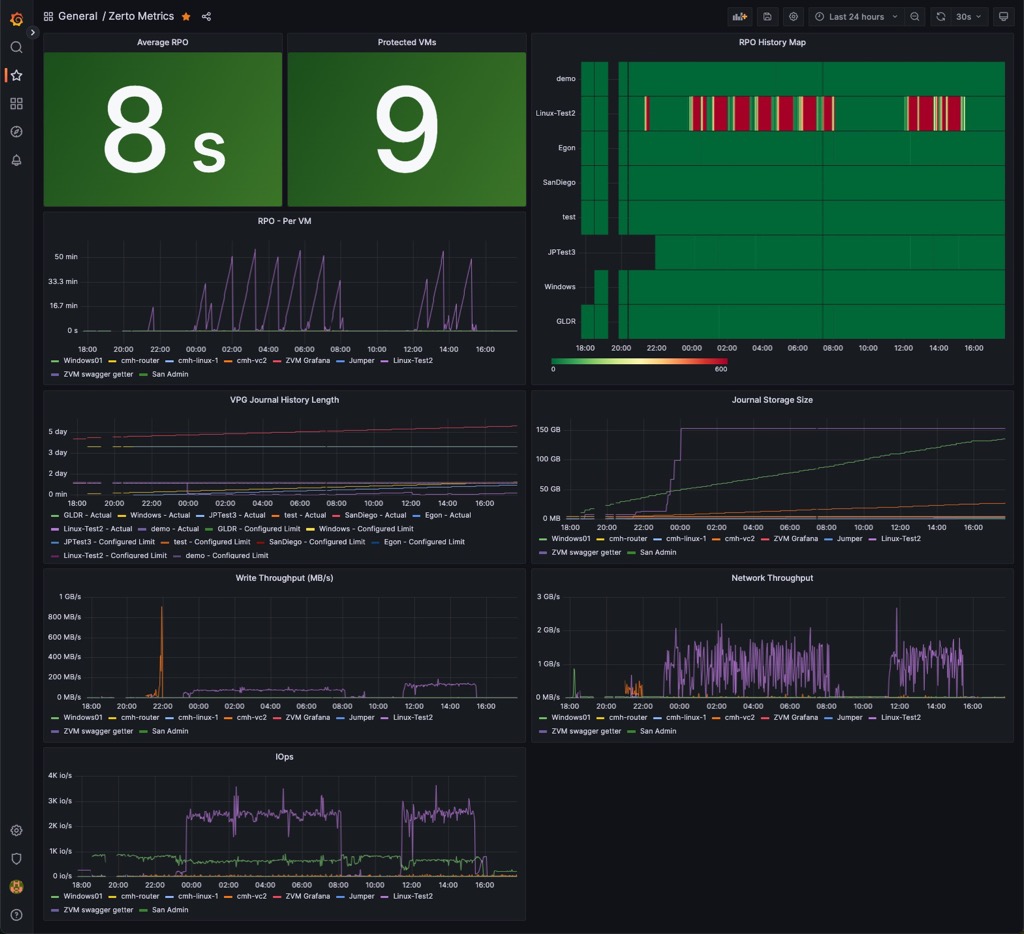Toggle Linux-Test2 series in the RPO - Per VM legend
This screenshot has width=1024, height=934.
[x=412, y=361]
